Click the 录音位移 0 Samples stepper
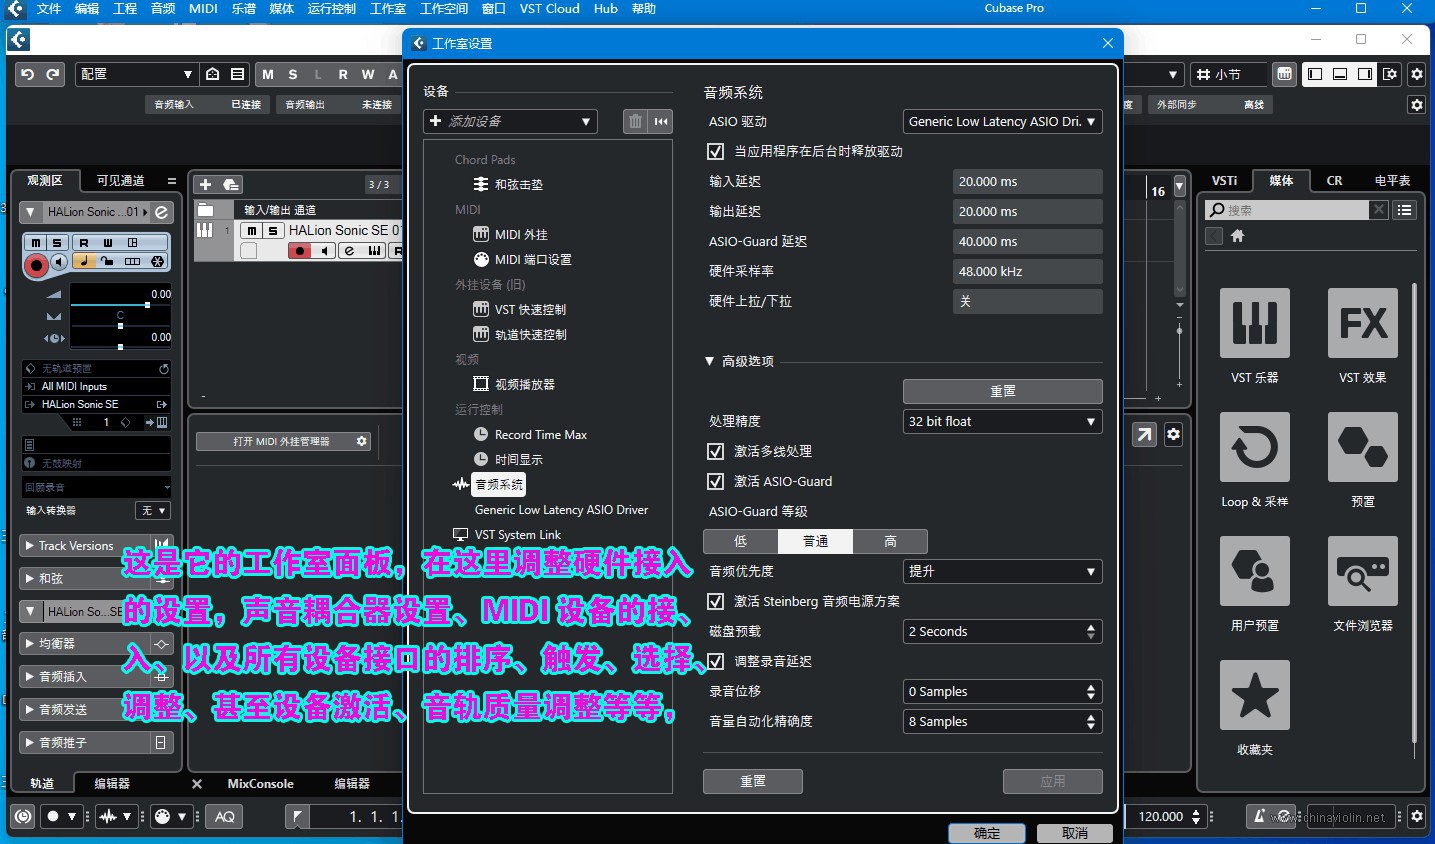1435x844 pixels. (1090, 691)
